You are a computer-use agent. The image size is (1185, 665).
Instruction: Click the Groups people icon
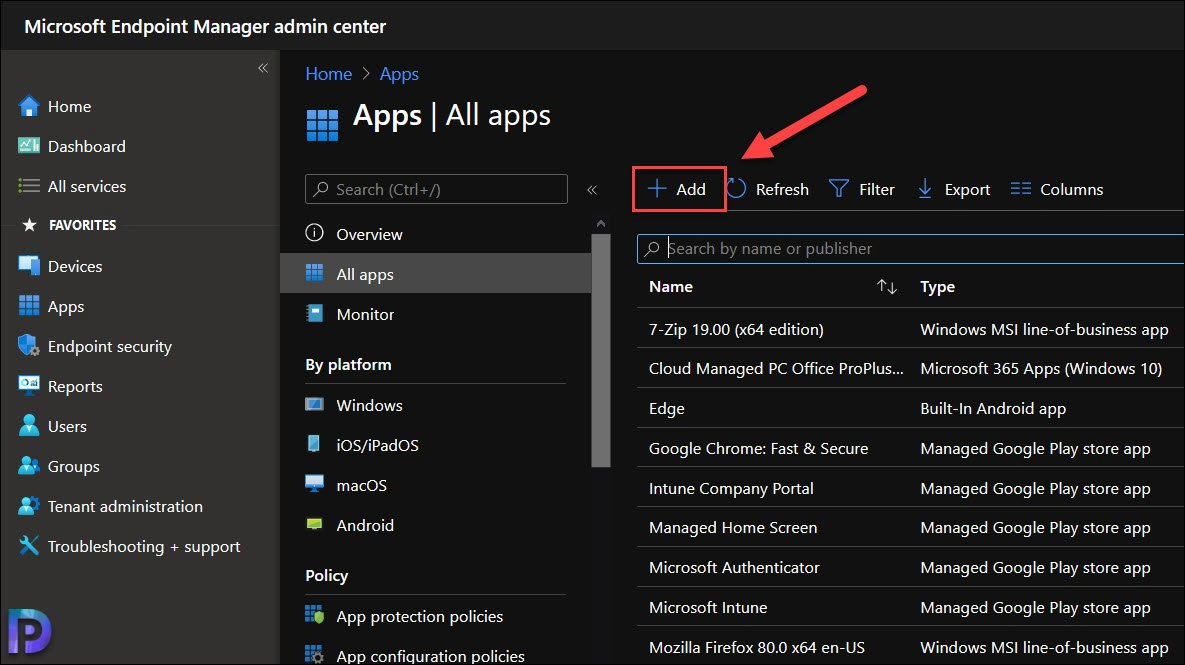coord(29,466)
